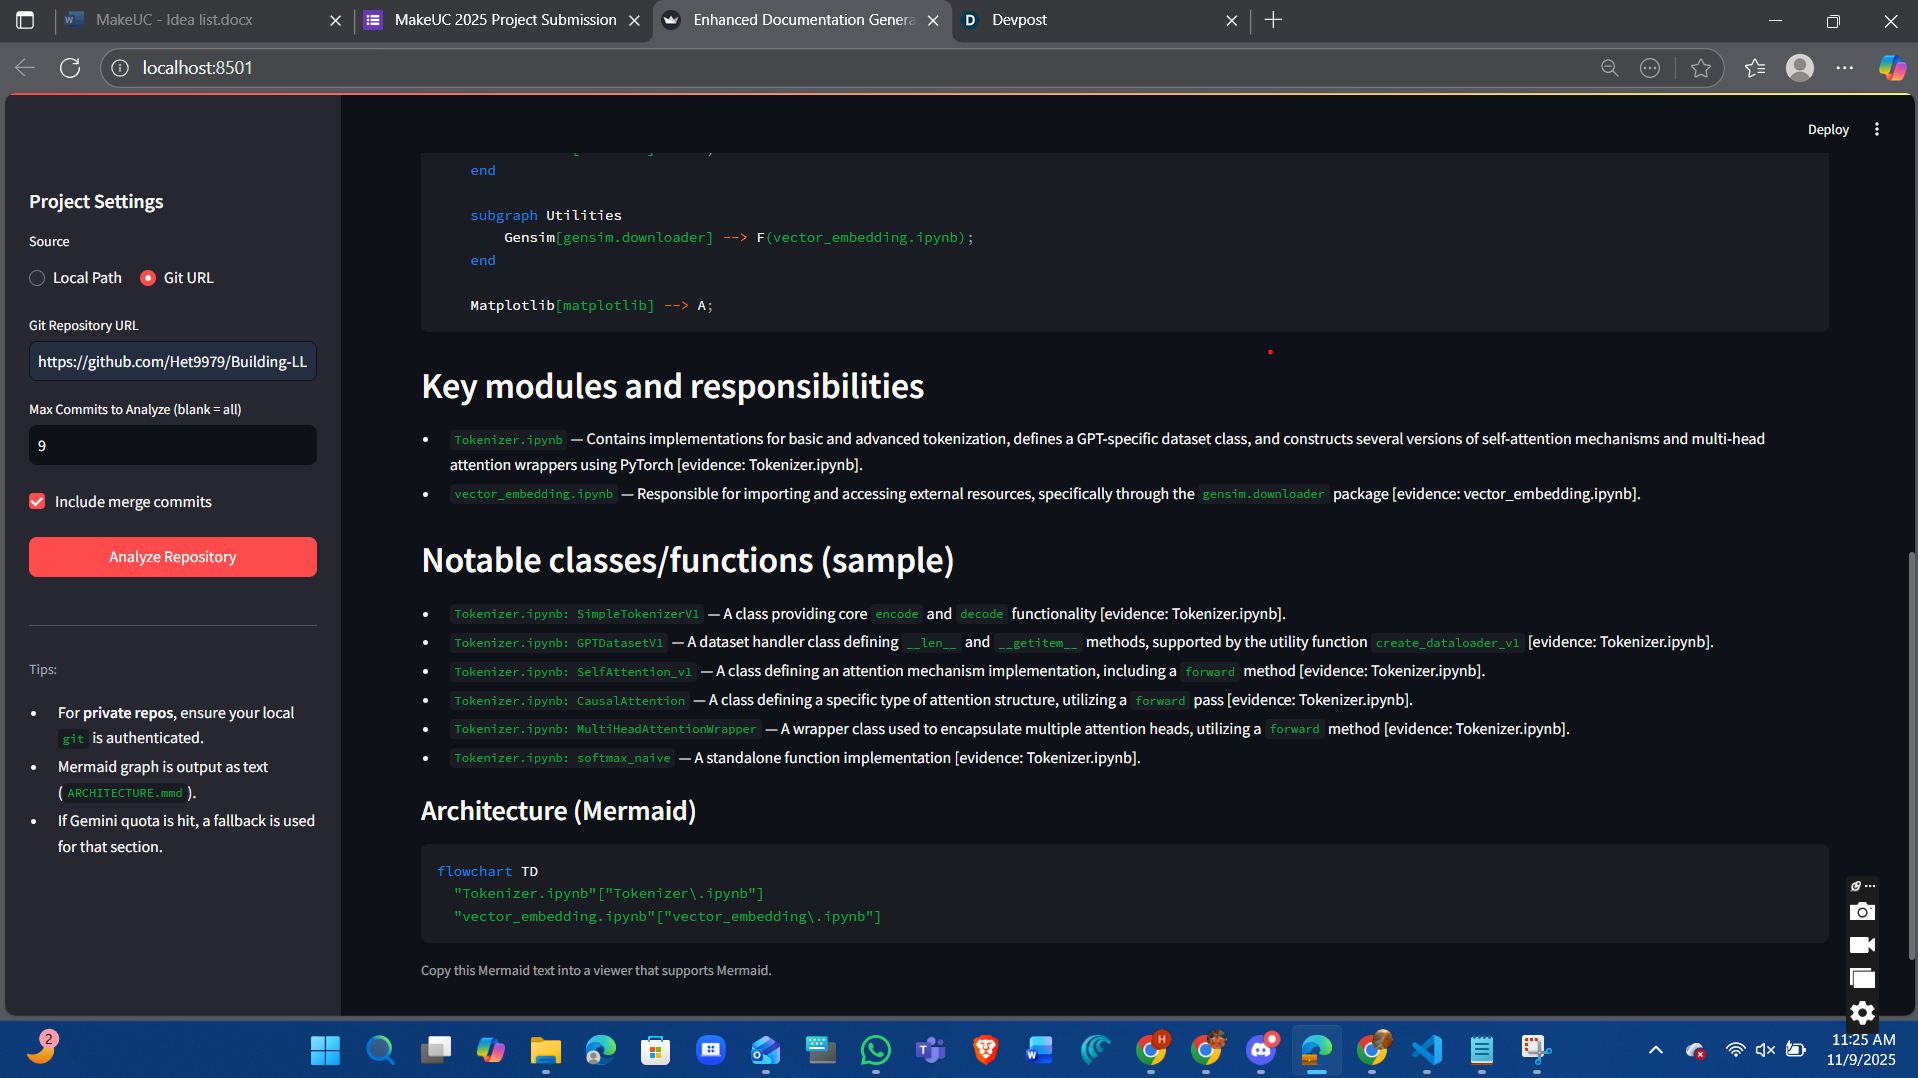Click the Deploy button
The height and width of the screenshot is (1078, 1918).
pyautogui.click(x=1828, y=129)
